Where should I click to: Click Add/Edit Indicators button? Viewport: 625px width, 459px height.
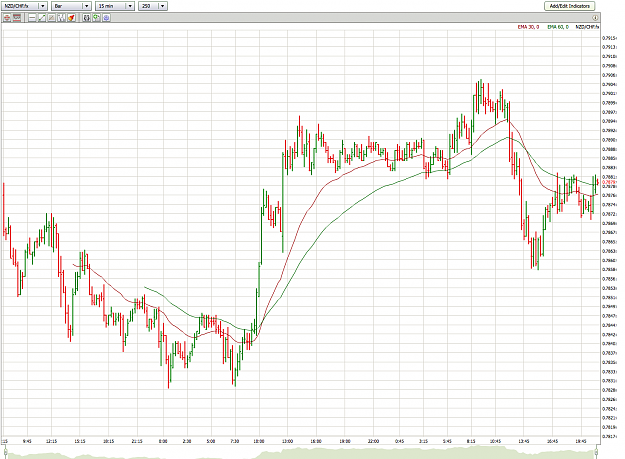pyautogui.click(x=569, y=6)
